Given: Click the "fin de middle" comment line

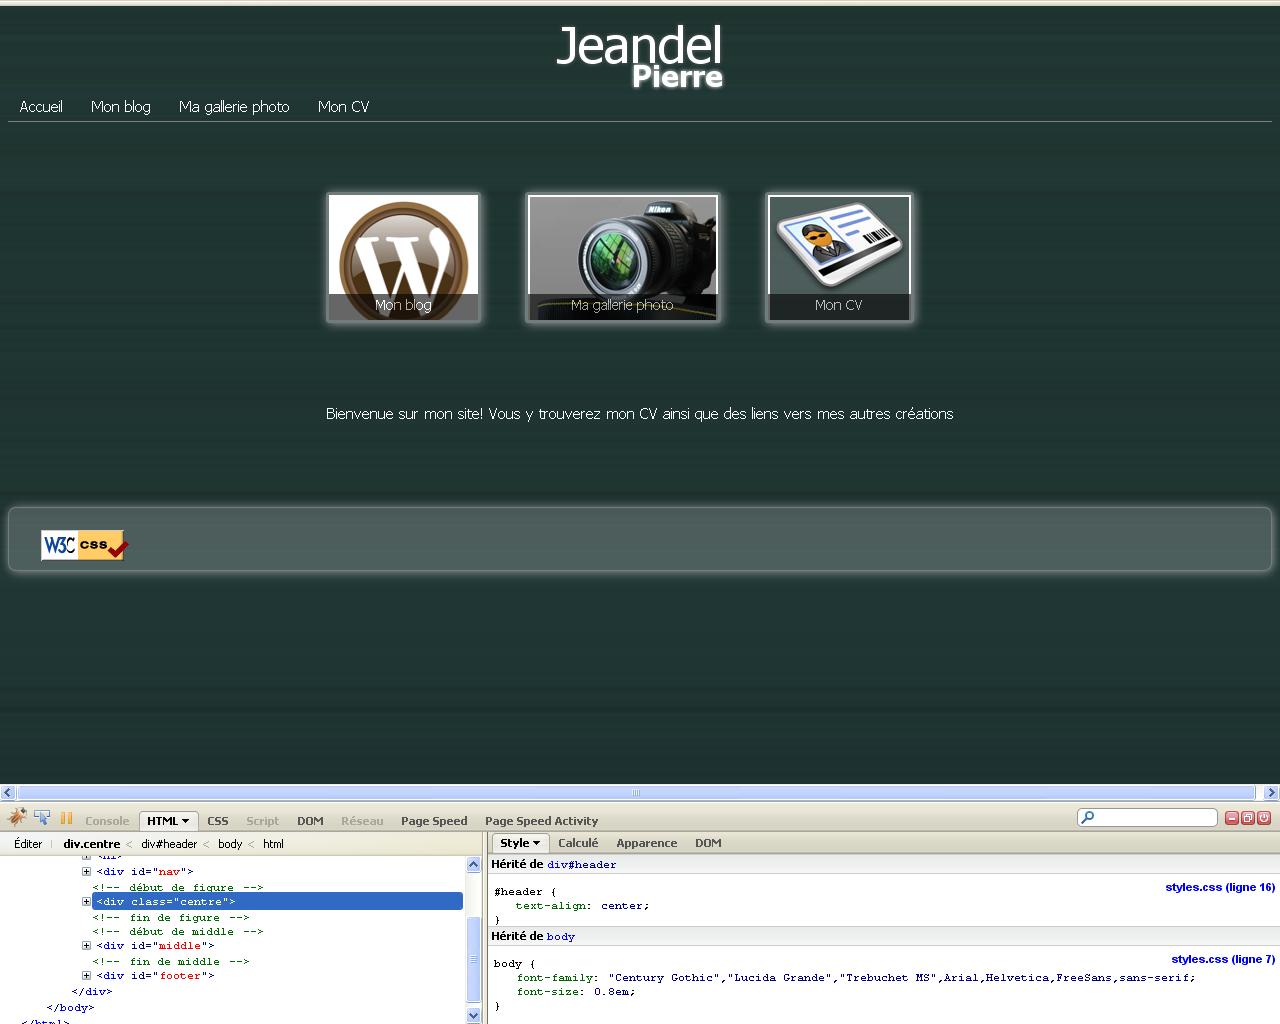Looking at the screenshot, I should coord(171,961).
